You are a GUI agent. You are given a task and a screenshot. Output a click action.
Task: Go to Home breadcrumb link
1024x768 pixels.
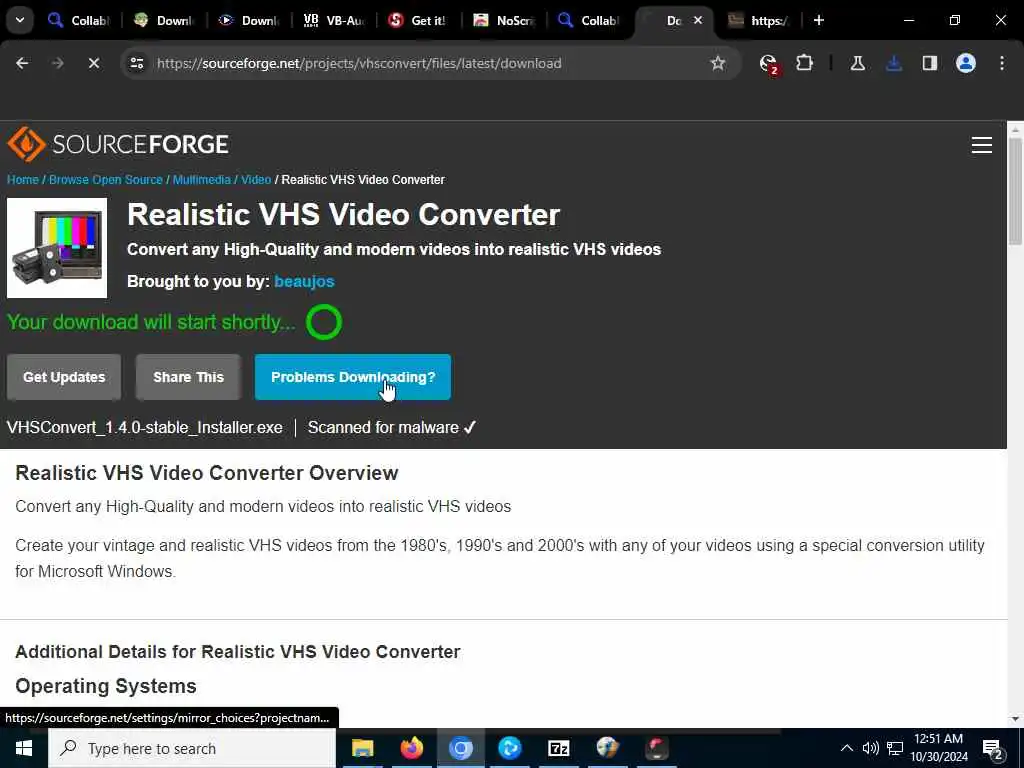pos(23,180)
